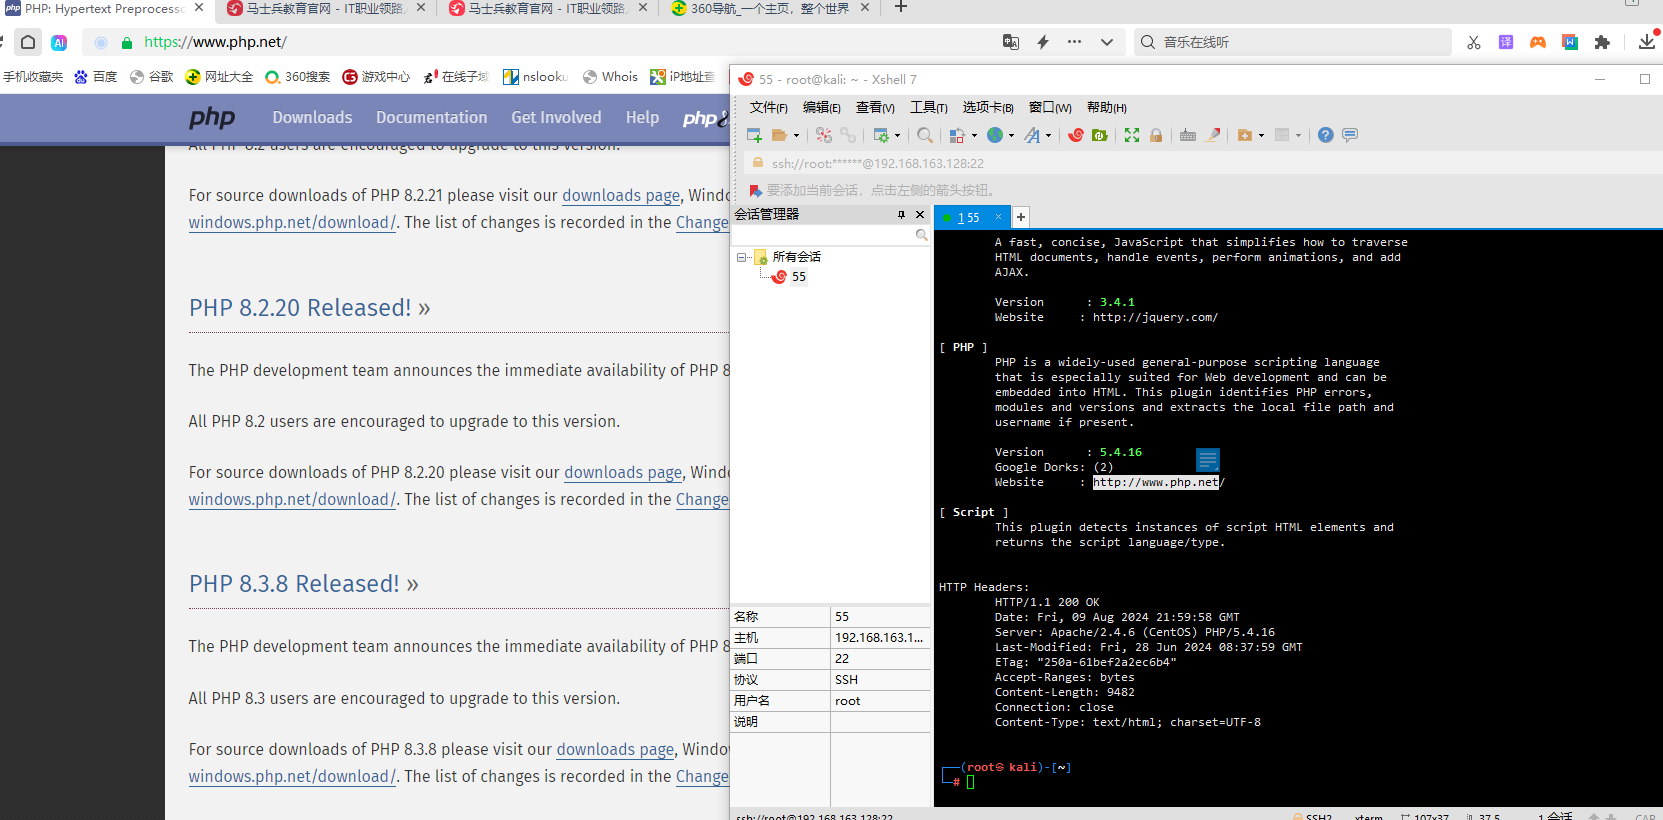
Task: Open the 查看(V) menu in Xshell
Action: tap(875, 108)
